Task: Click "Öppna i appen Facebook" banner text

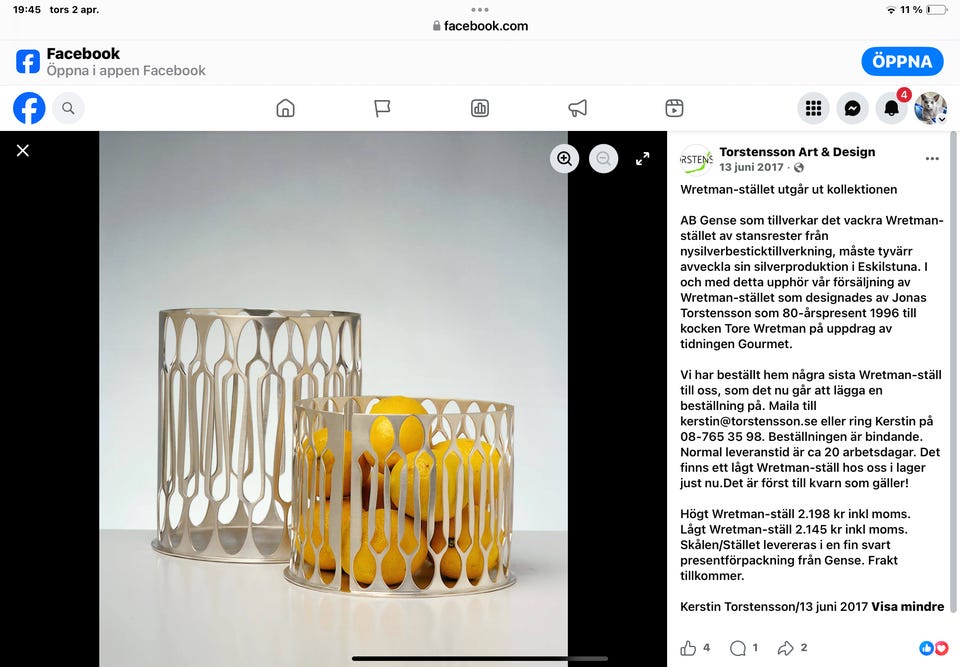Action: [126, 70]
